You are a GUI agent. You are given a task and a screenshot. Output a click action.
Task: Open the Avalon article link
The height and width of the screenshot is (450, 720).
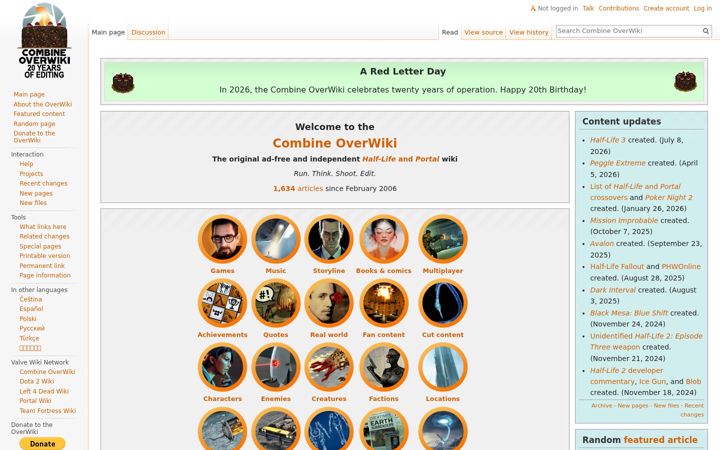pyautogui.click(x=602, y=244)
